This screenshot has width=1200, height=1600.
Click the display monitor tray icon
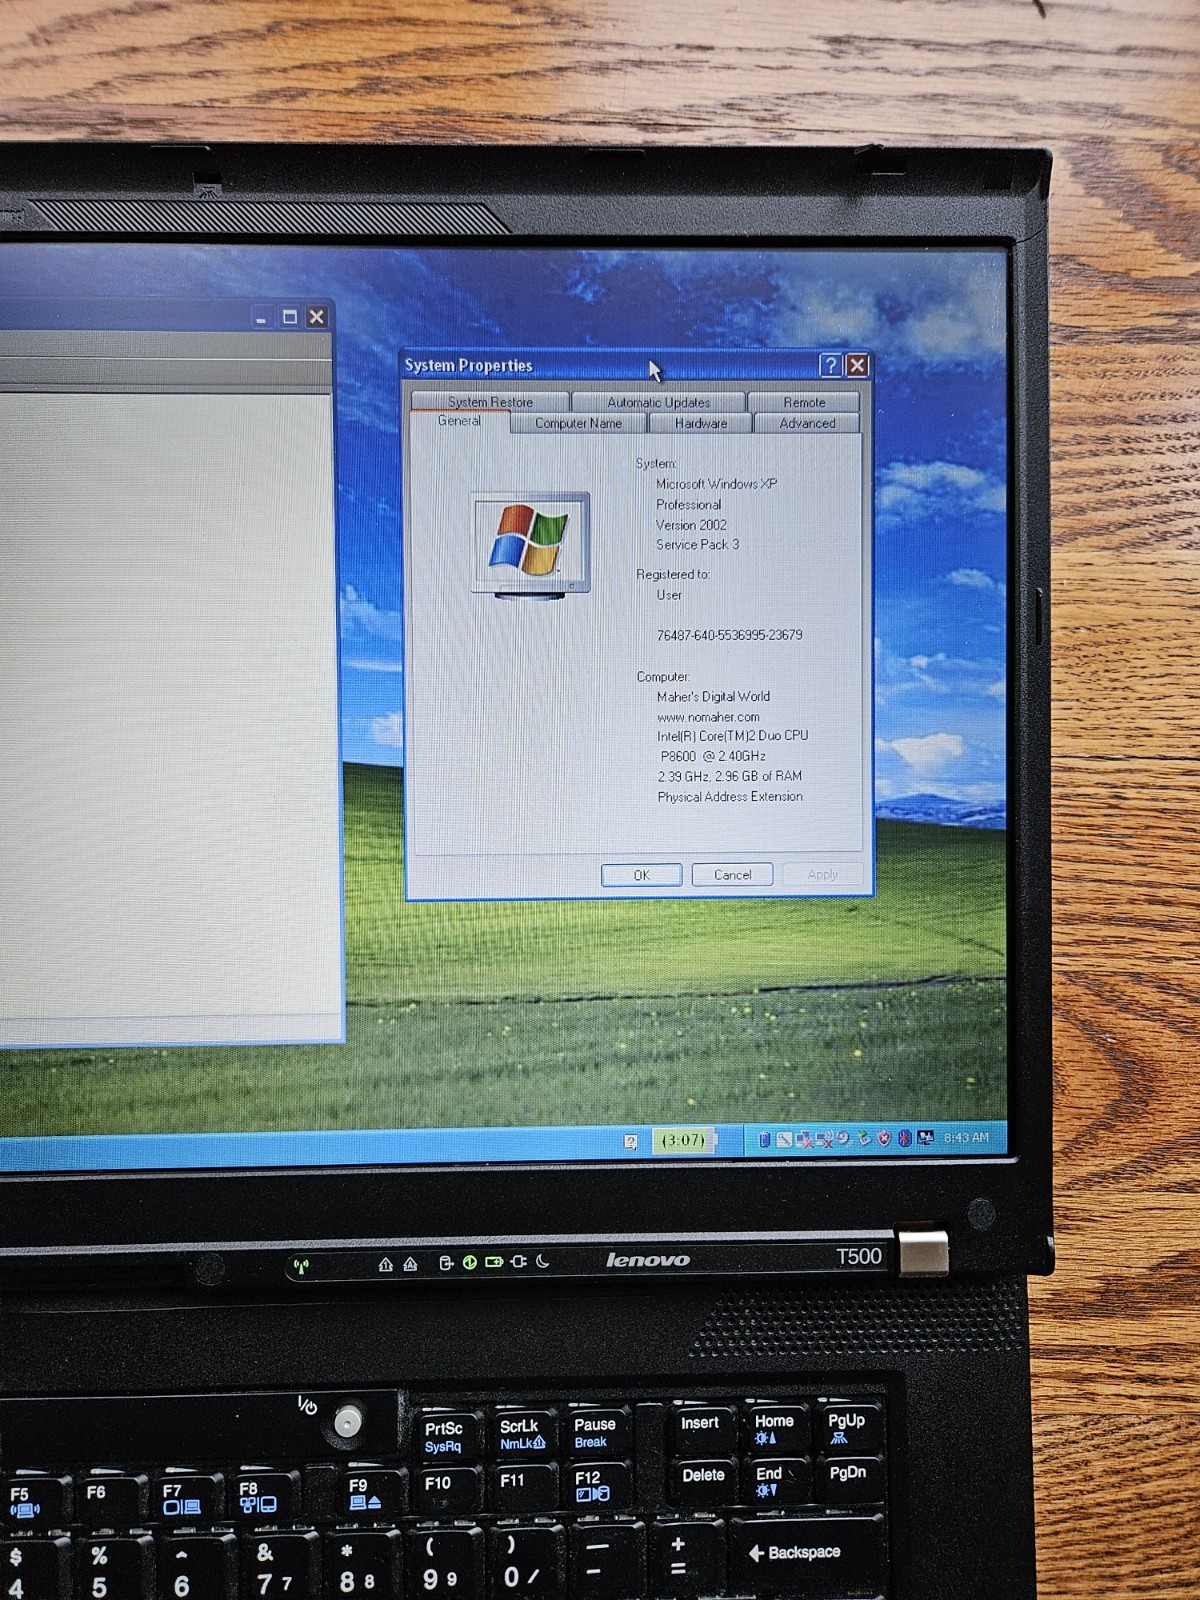(x=925, y=1138)
